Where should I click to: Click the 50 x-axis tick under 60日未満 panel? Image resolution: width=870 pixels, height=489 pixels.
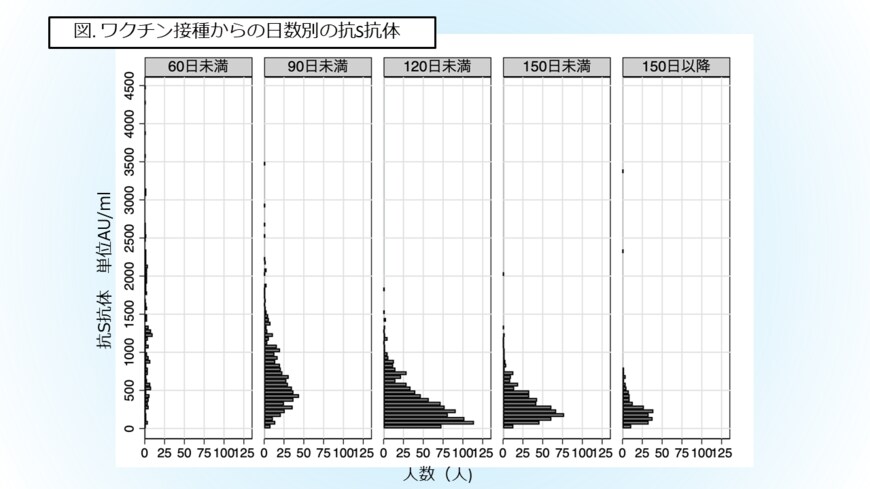point(184,454)
